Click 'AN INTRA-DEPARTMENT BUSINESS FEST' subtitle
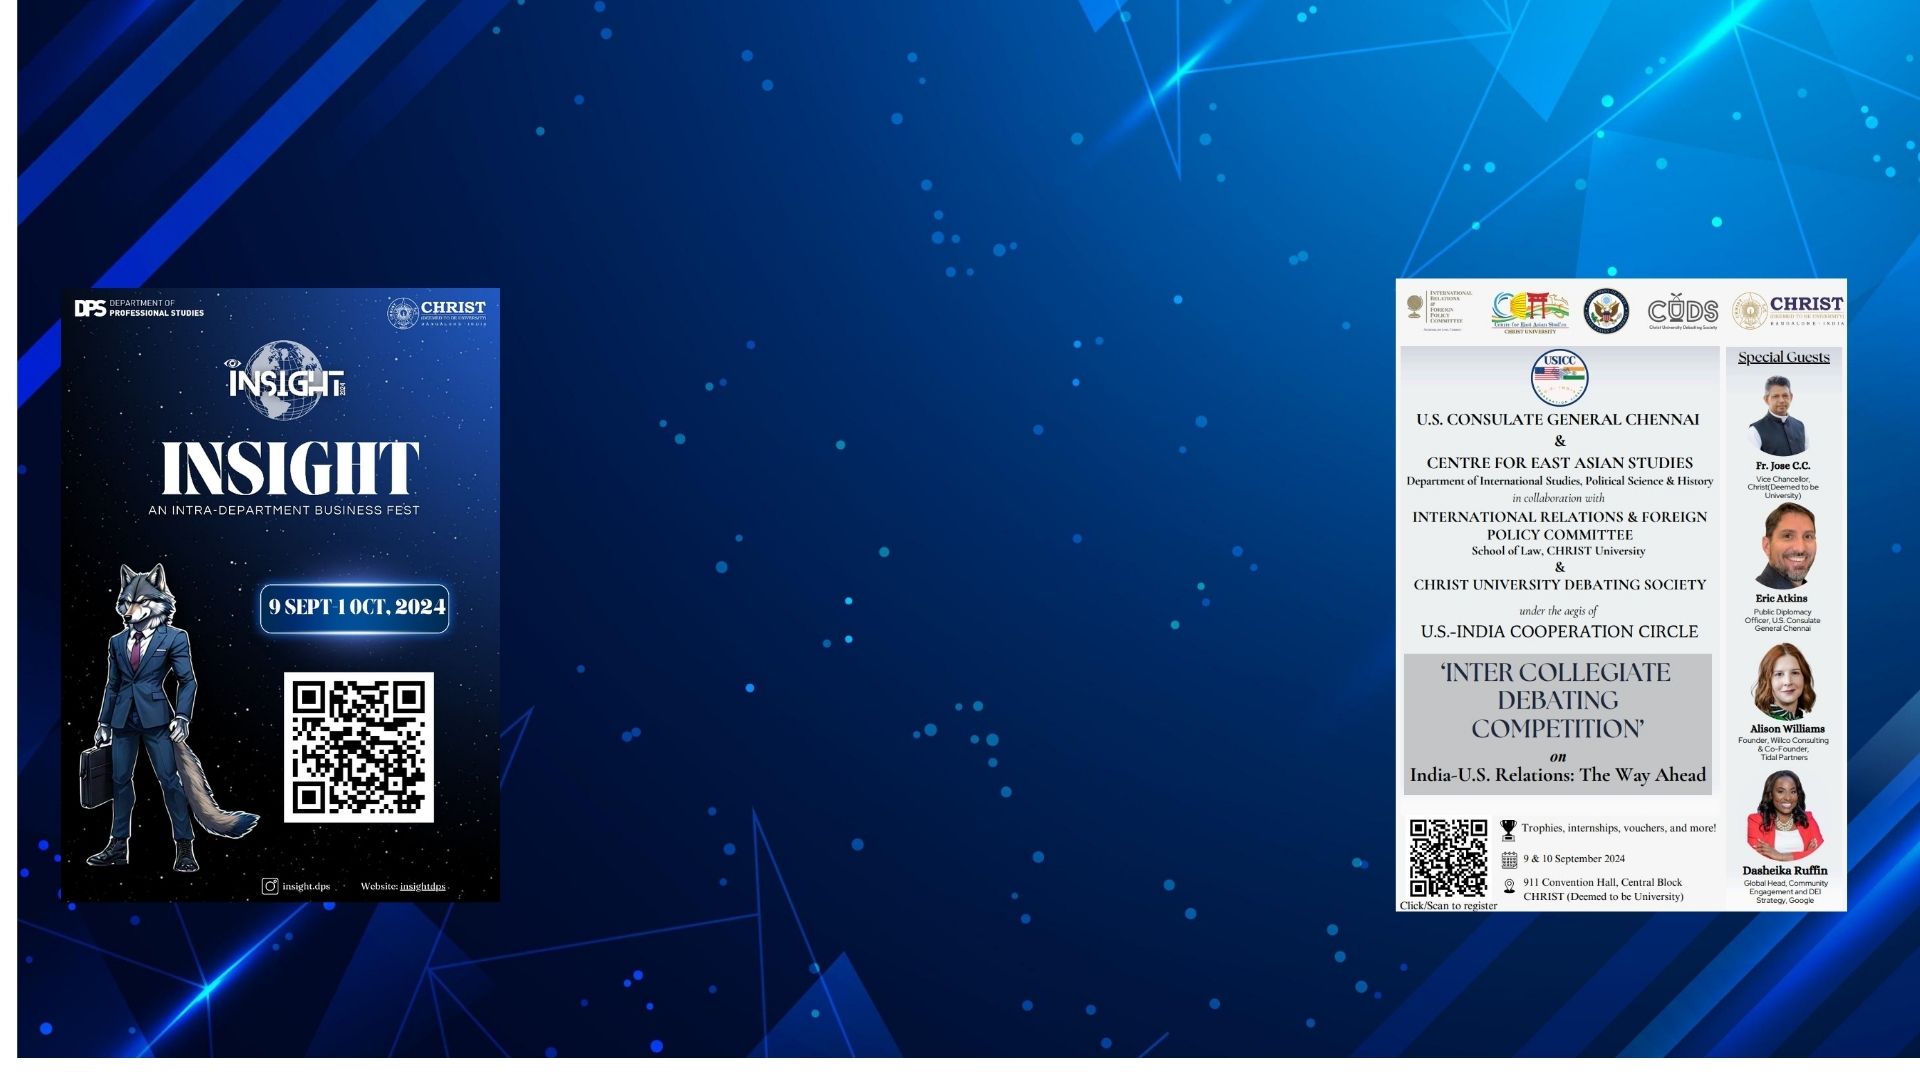The height and width of the screenshot is (1080, 1920). tap(284, 510)
